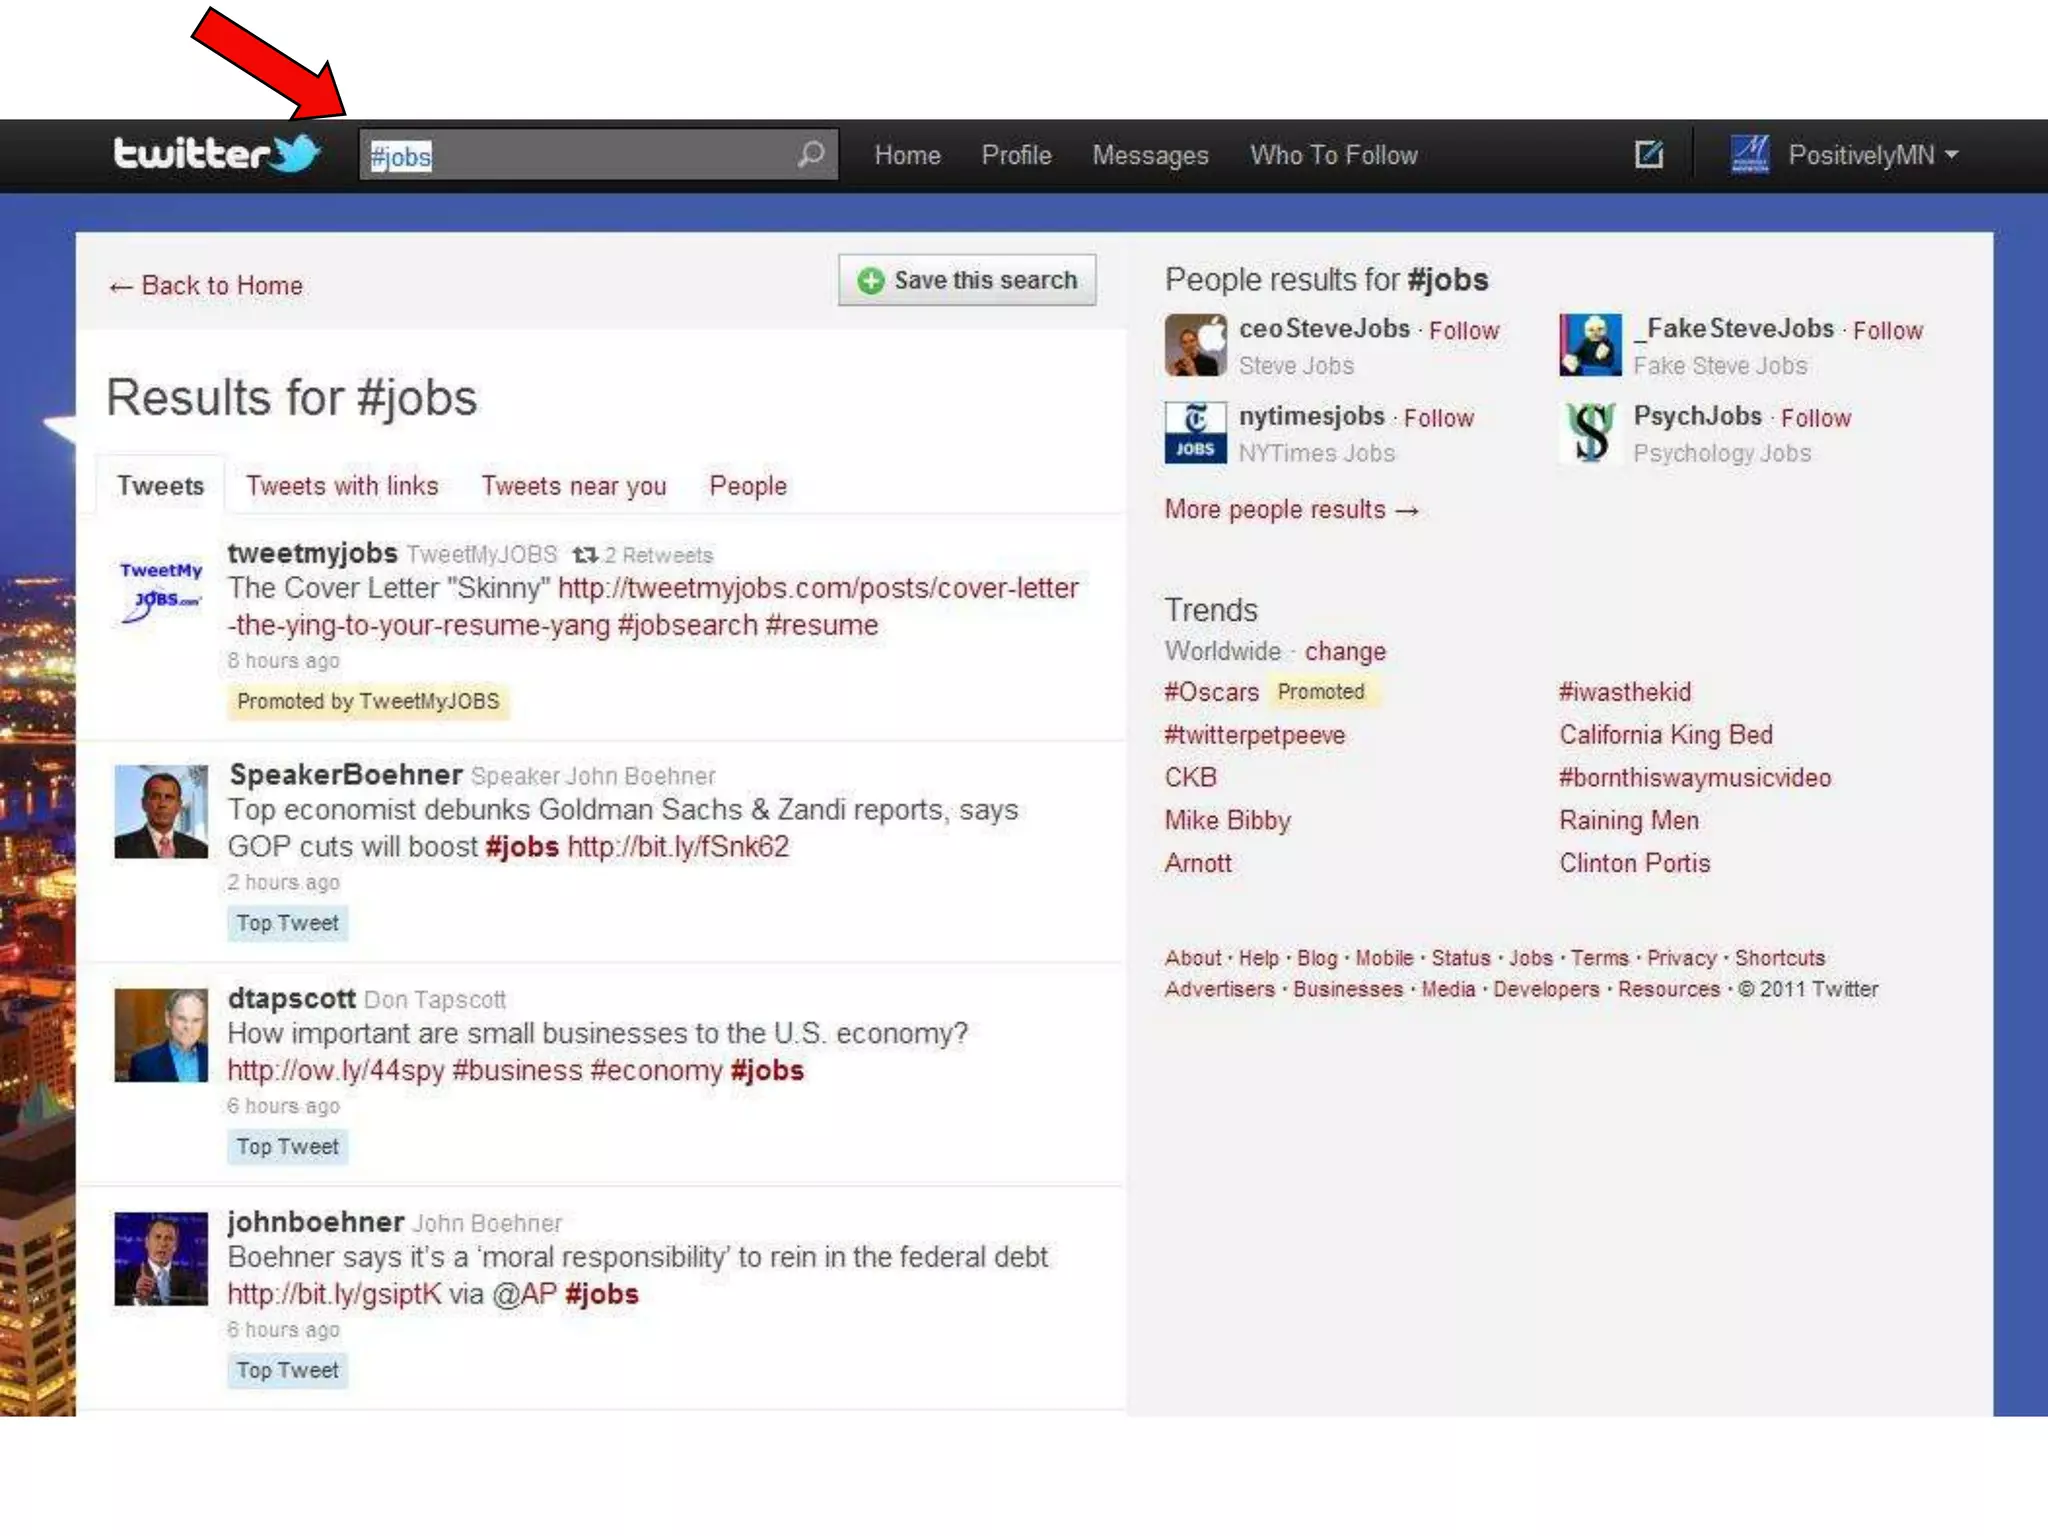This screenshot has height=1536, width=2048.
Task: Switch to Tweets with links tab
Action: [x=342, y=486]
